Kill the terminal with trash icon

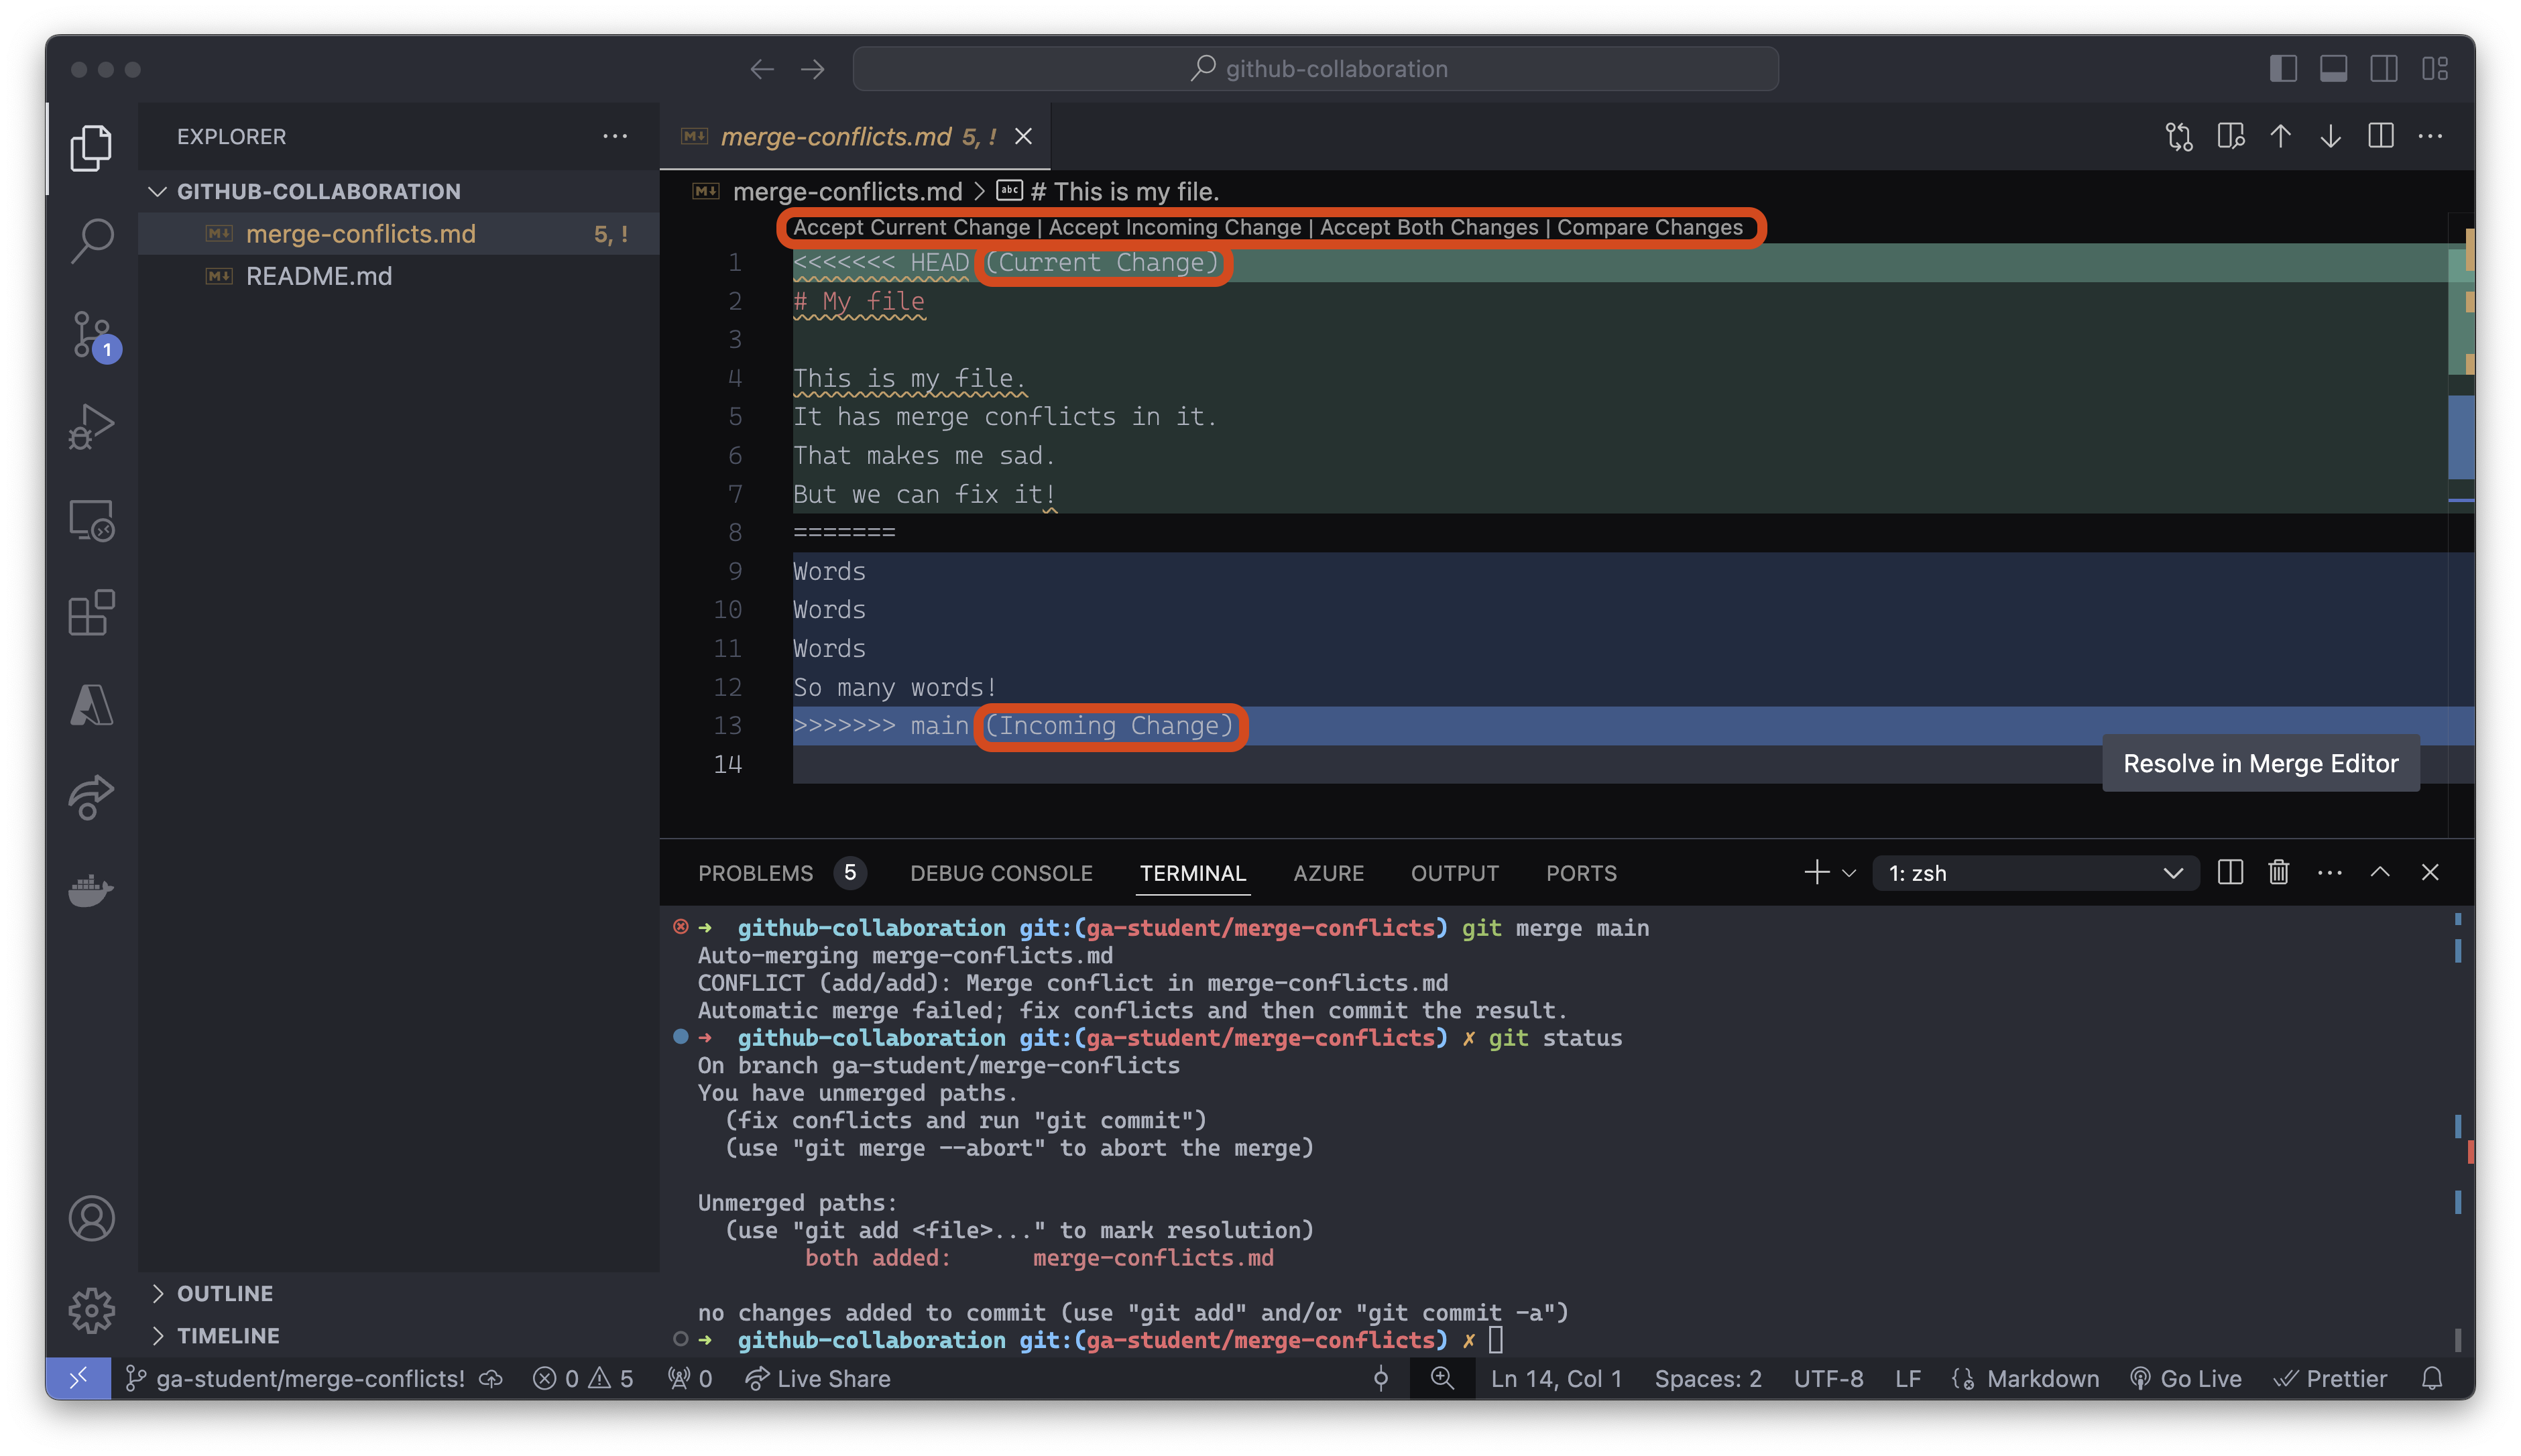(2278, 872)
